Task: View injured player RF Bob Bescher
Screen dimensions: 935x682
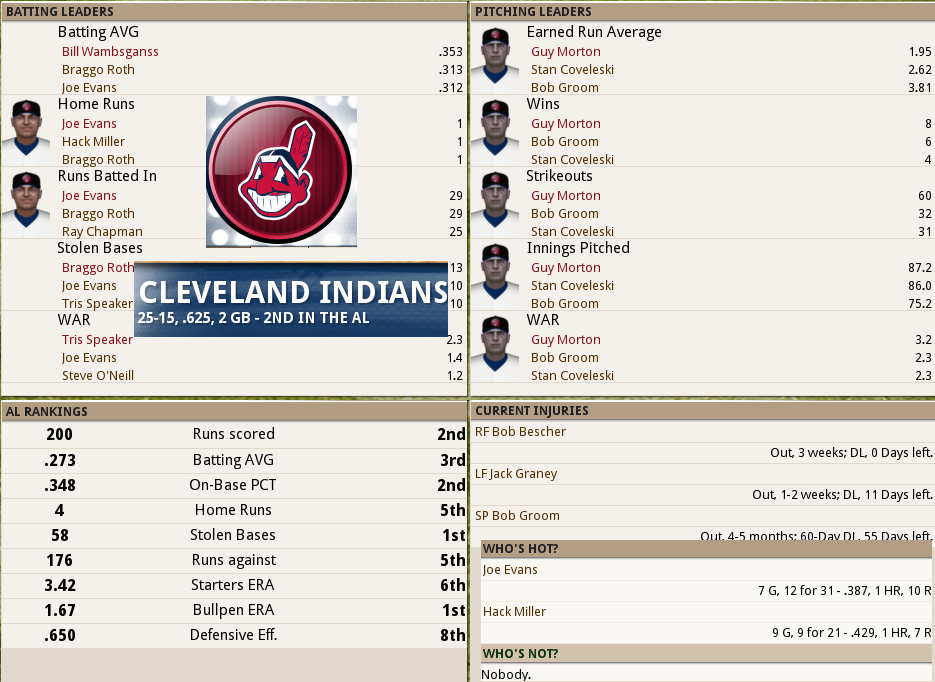Action: click(520, 432)
